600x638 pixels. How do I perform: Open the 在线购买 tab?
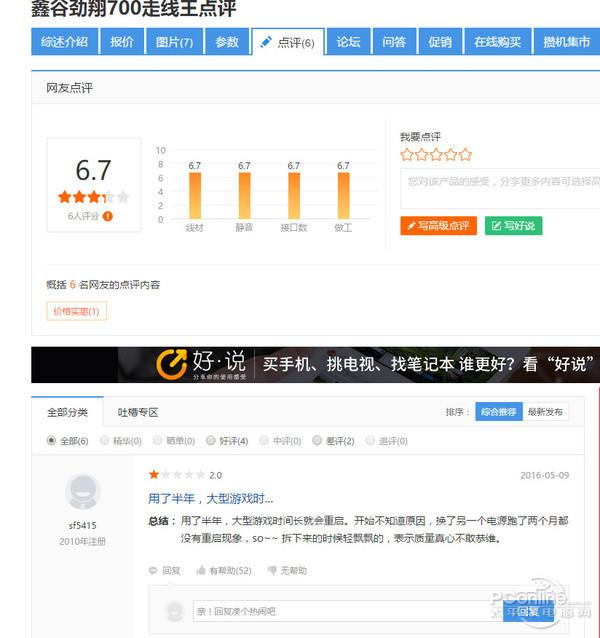497,41
